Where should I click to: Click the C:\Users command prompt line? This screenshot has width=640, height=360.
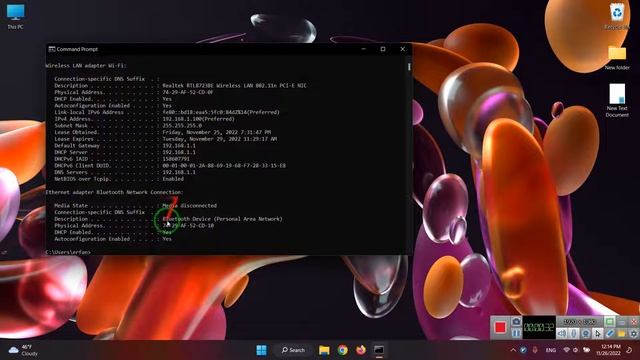coord(68,252)
